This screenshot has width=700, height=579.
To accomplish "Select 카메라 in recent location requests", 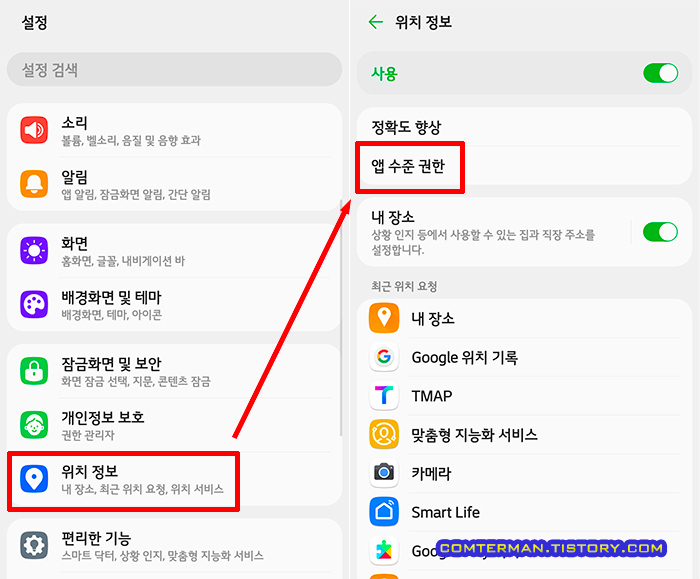I will (525, 473).
